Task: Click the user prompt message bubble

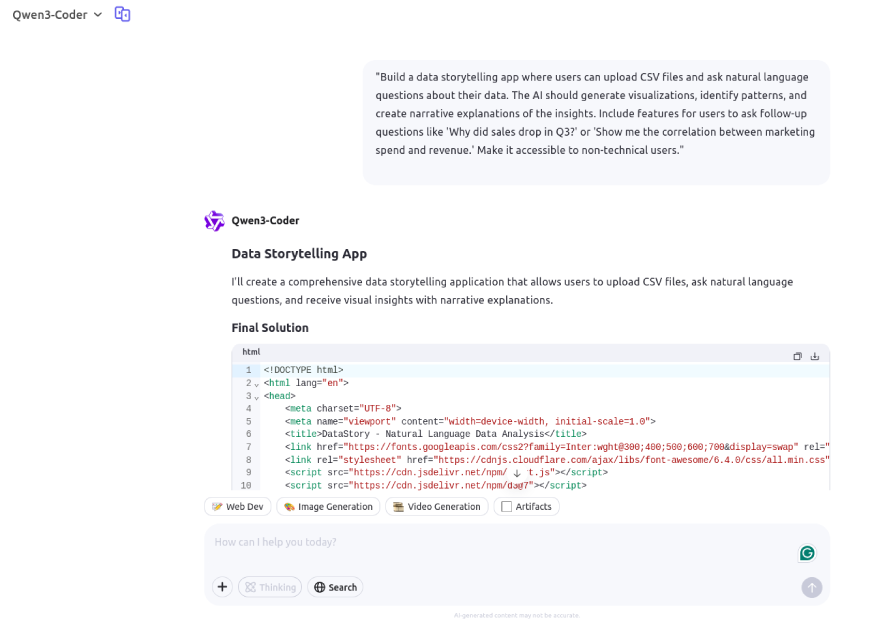Action: (596, 122)
